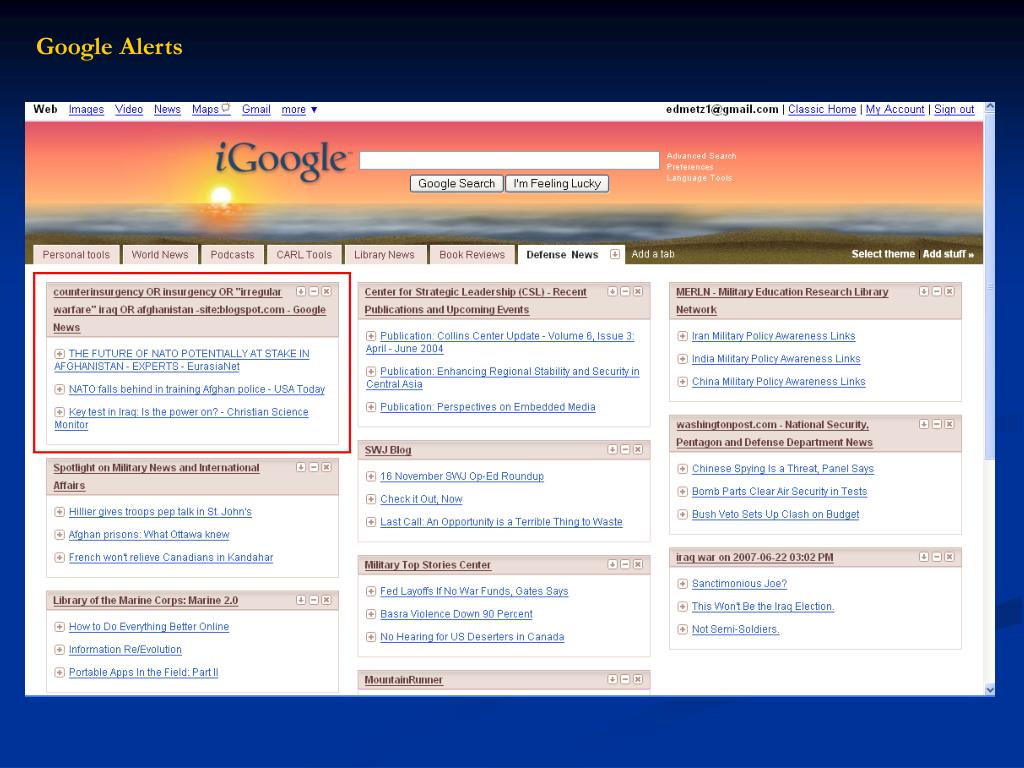1024x768 pixels.
Task: Click the Sign out link
Action: 954,110
